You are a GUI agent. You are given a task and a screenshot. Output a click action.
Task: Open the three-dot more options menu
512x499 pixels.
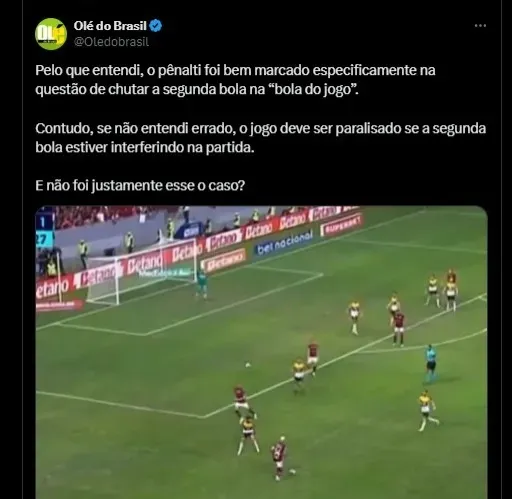click(x=480, y=26)
